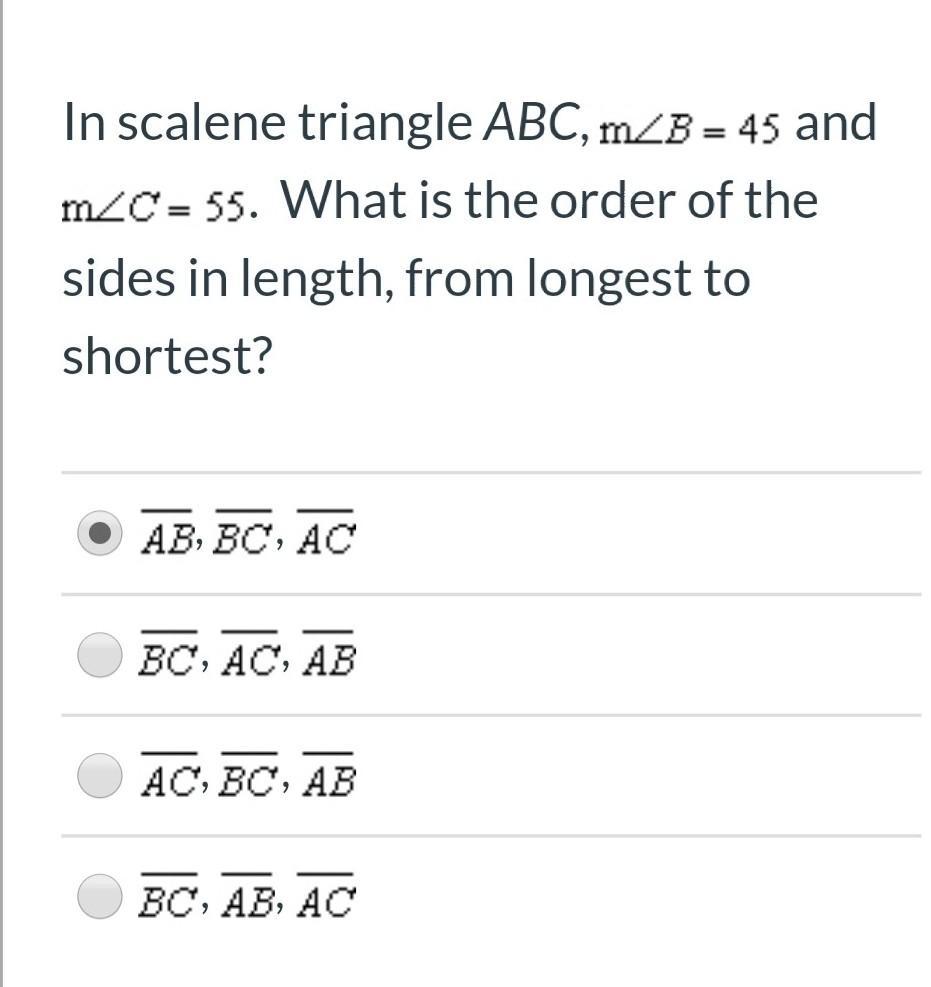Select the BC, AC, AB radio button

click(x=100, y=656)
